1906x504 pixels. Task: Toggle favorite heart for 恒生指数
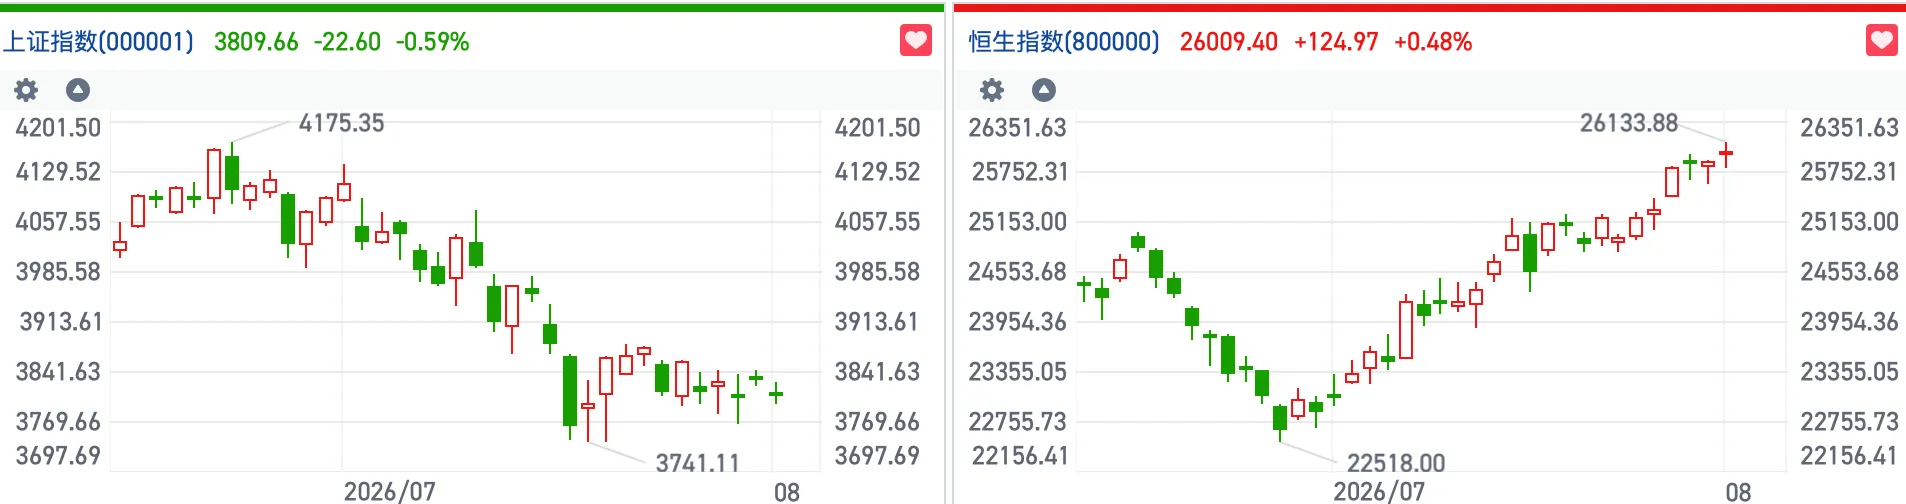click(1882, 41)
